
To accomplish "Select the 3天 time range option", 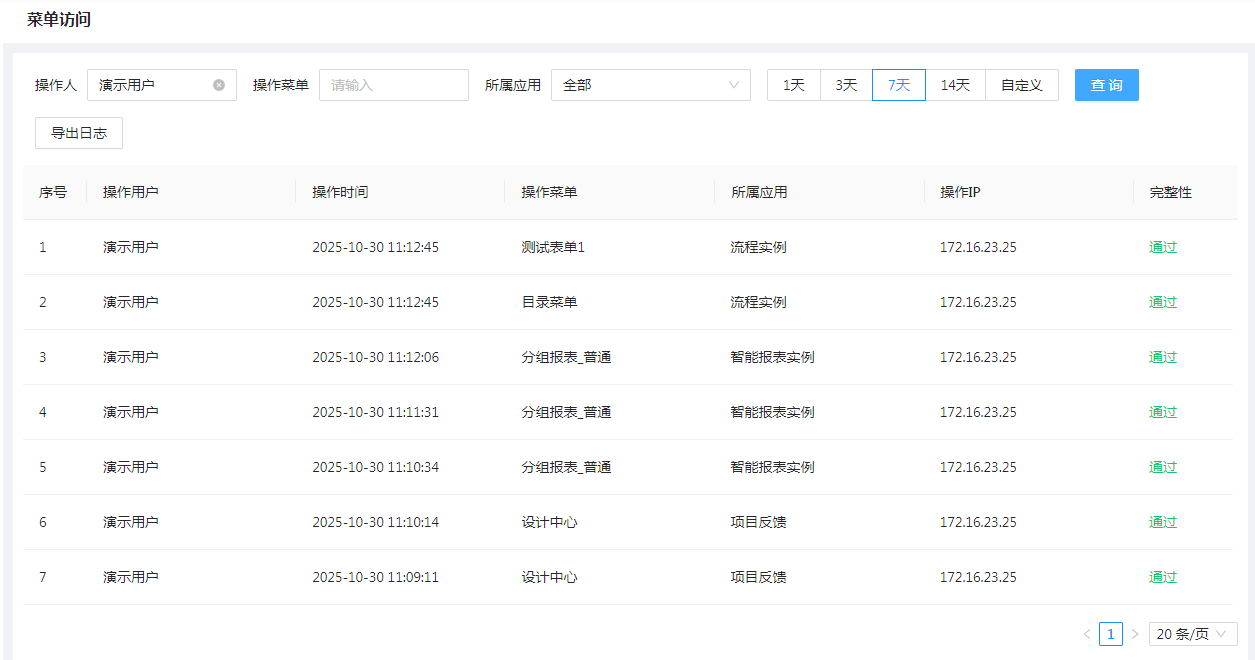I will point(846,85).
